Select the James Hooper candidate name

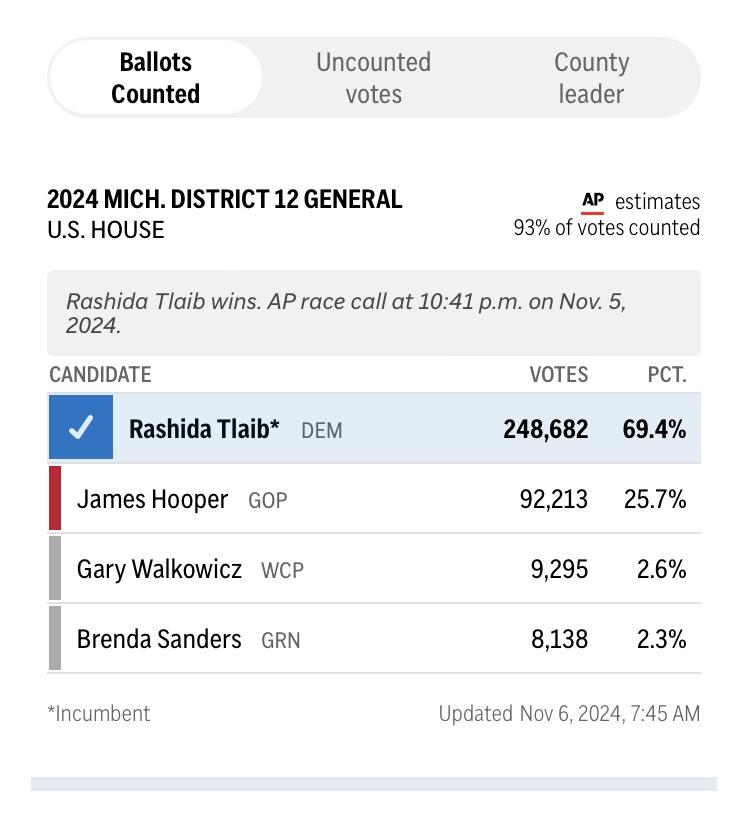[152, 499]
